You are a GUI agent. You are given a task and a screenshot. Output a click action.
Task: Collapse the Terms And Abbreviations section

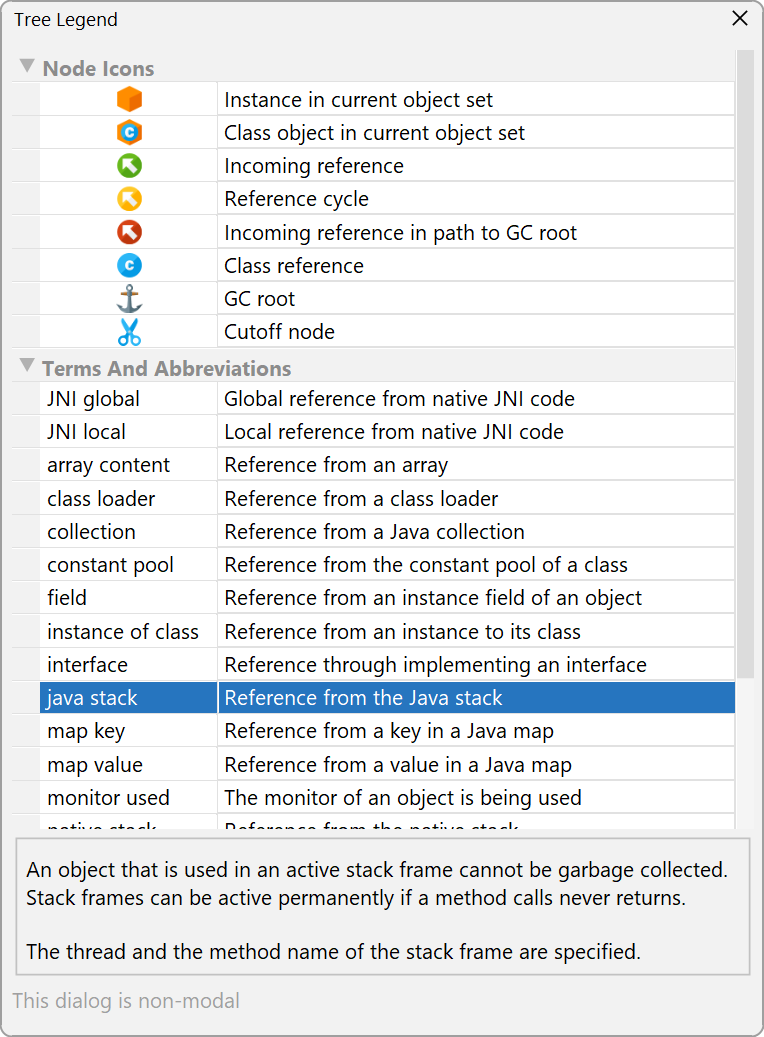(27, 365)
